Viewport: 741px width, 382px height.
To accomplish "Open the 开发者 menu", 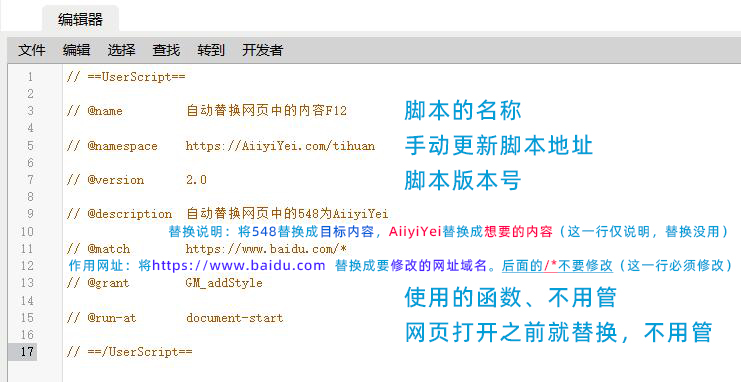I will click(262, 50).
